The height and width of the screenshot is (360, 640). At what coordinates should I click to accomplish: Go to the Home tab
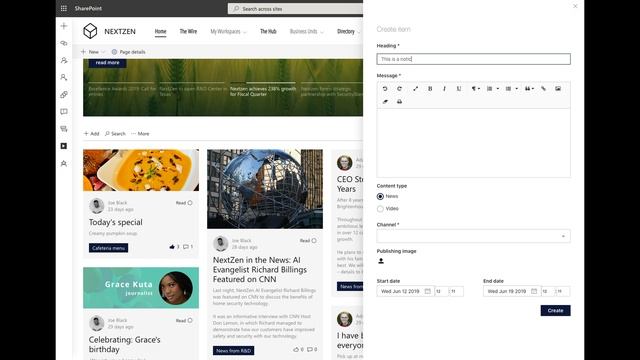coord(160,31)
